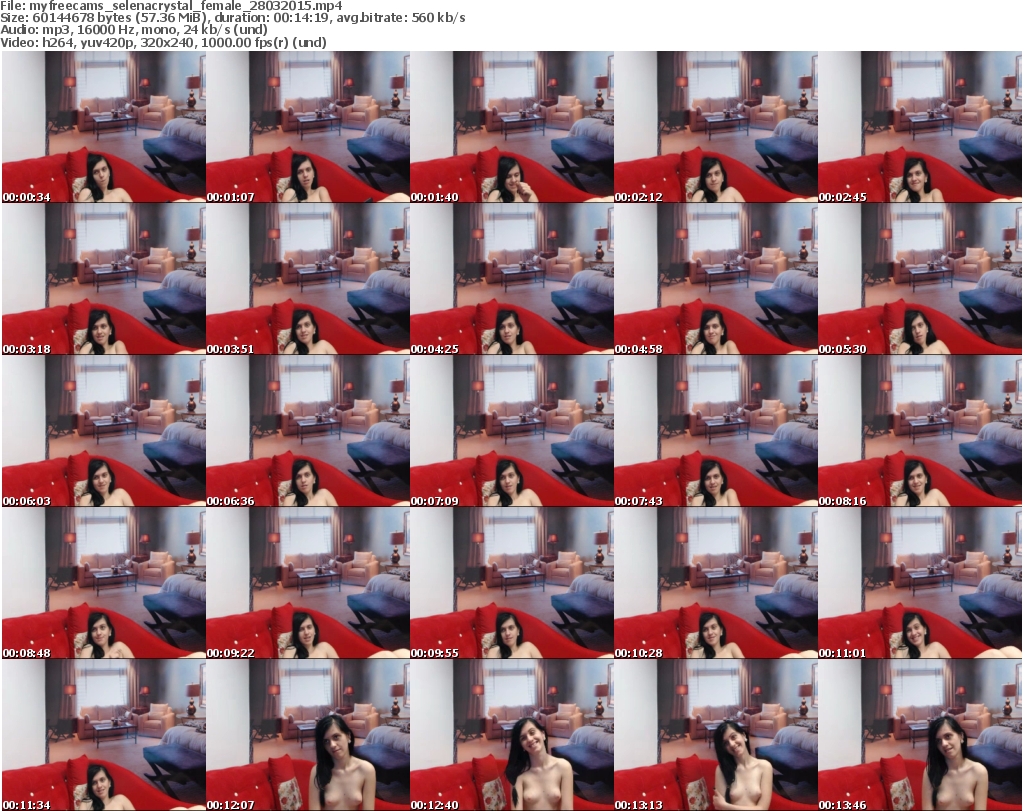
Task: Open the frame at 00:07:09
Action: coord(512,432)
